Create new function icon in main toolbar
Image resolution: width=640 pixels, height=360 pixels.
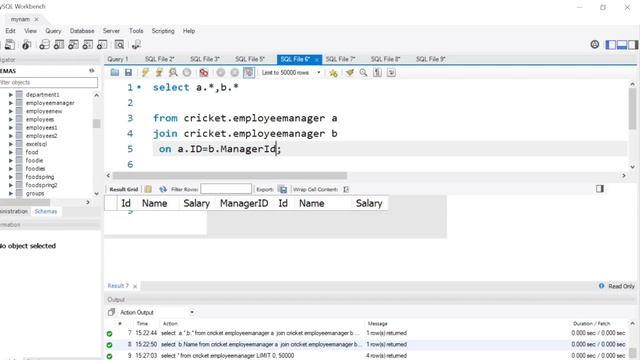click(102, 44)
